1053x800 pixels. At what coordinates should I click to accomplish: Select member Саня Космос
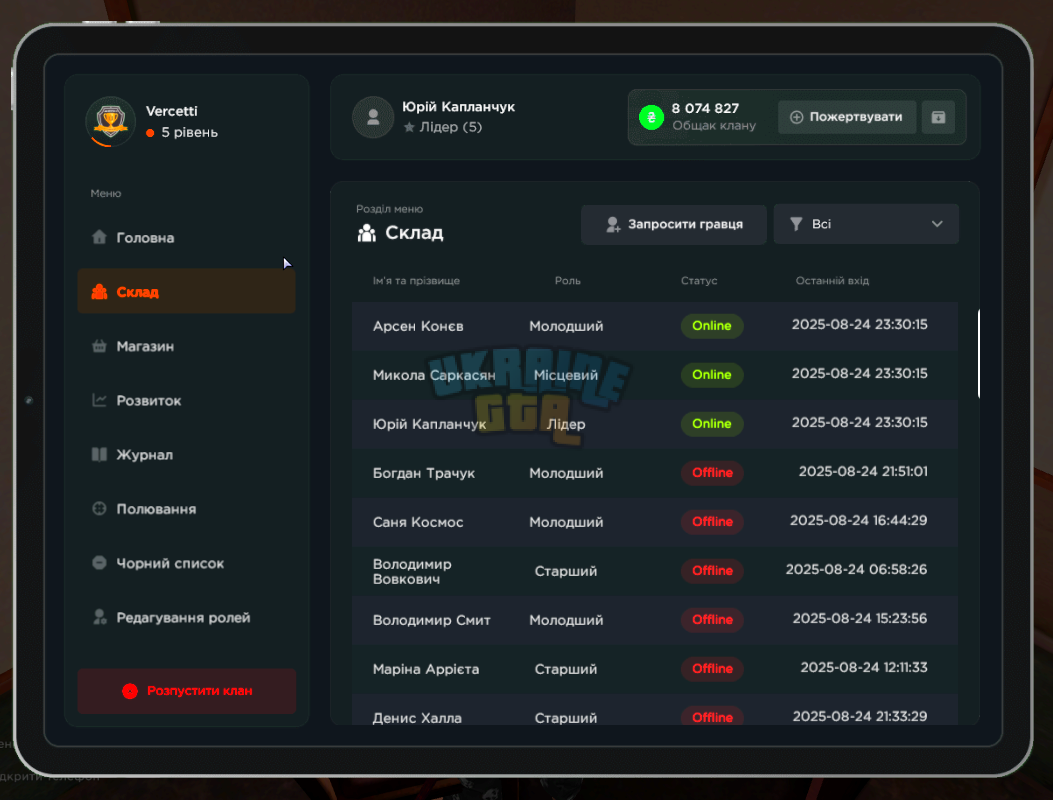click(655, 522)
